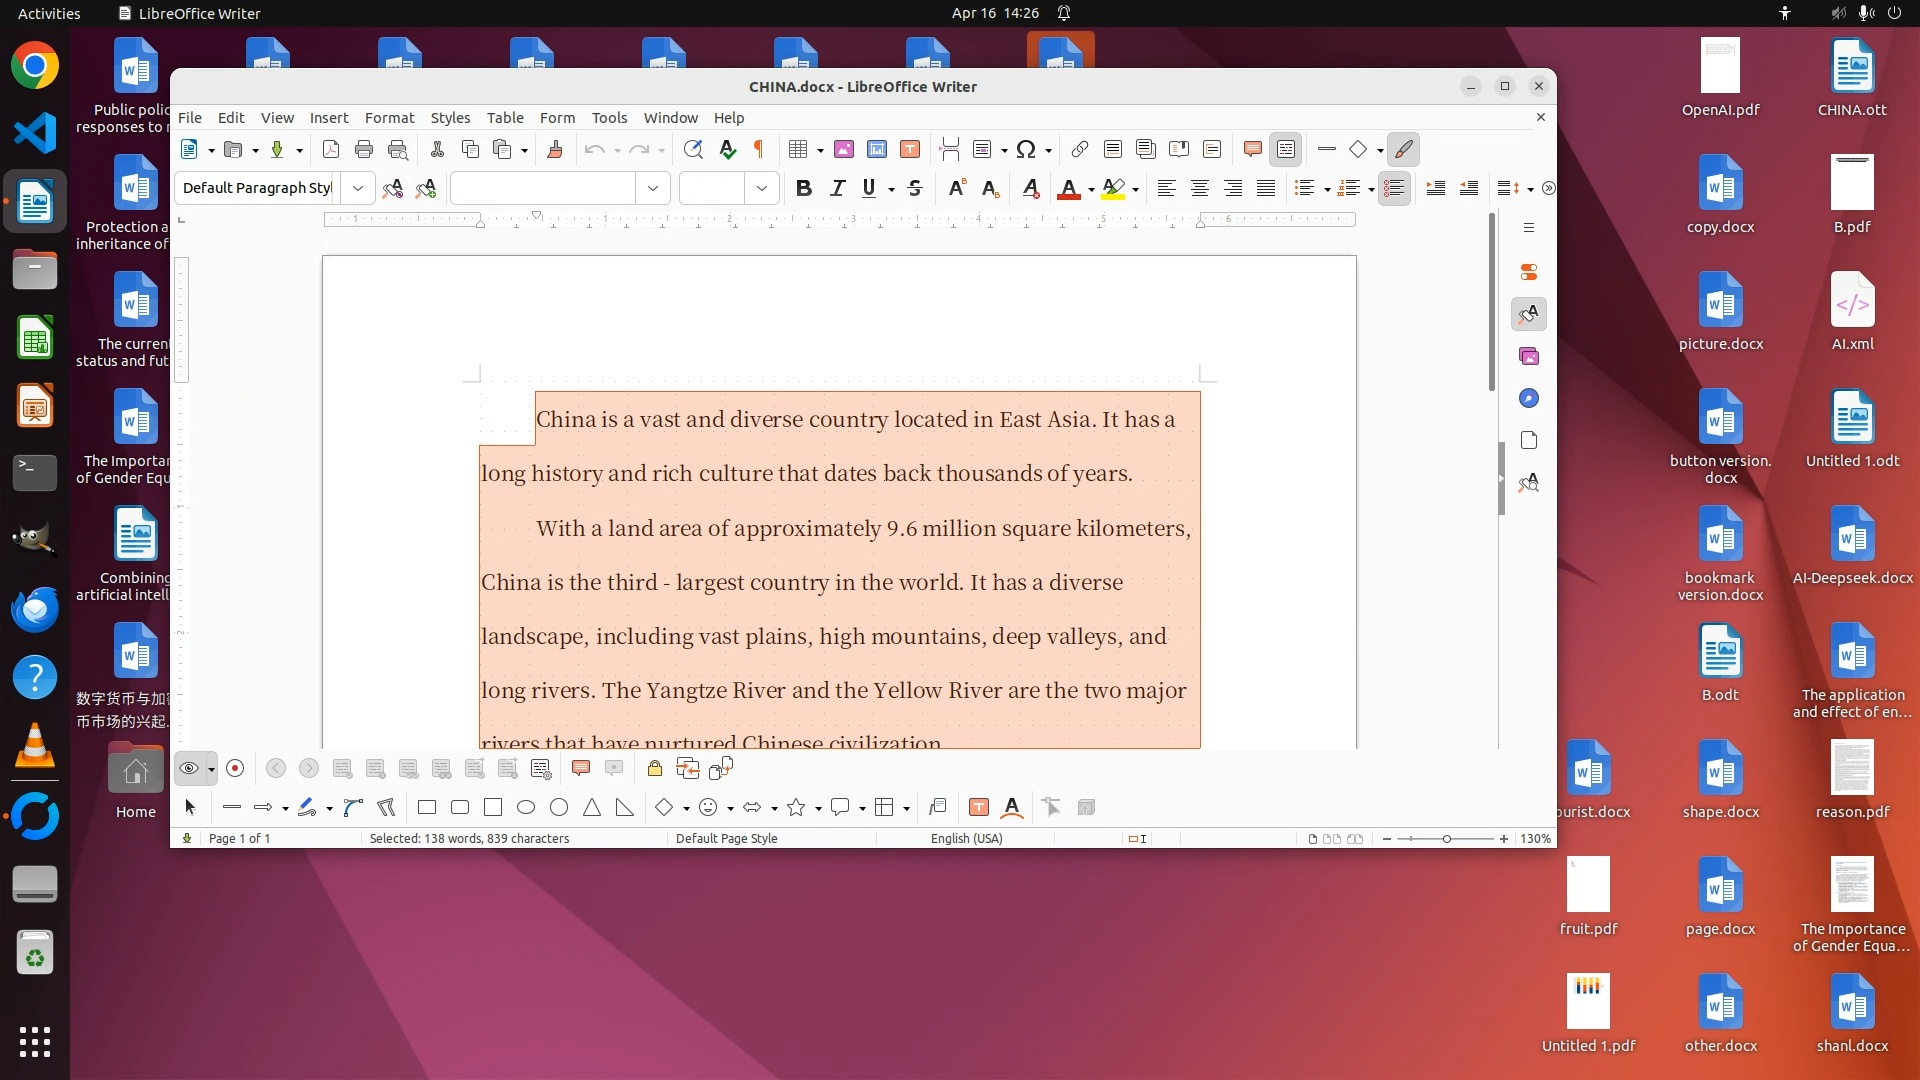Image resolution: width=1920 pixels, height=1080 pixels.
Task: Adjust the zoom slider handle
Action: (x=1446, y=839)
